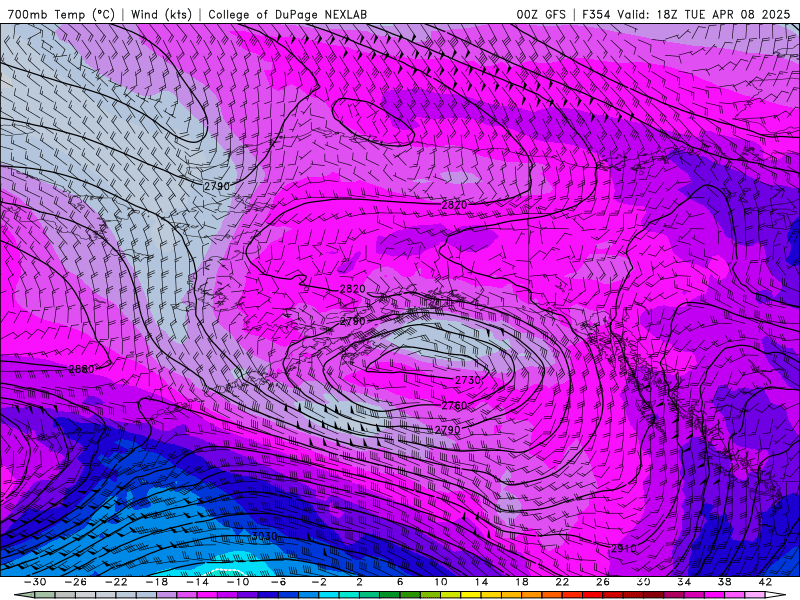This screenshot has width=800, height=600.
Task: Select the positive 14 legend label
Action: point(481,582)
